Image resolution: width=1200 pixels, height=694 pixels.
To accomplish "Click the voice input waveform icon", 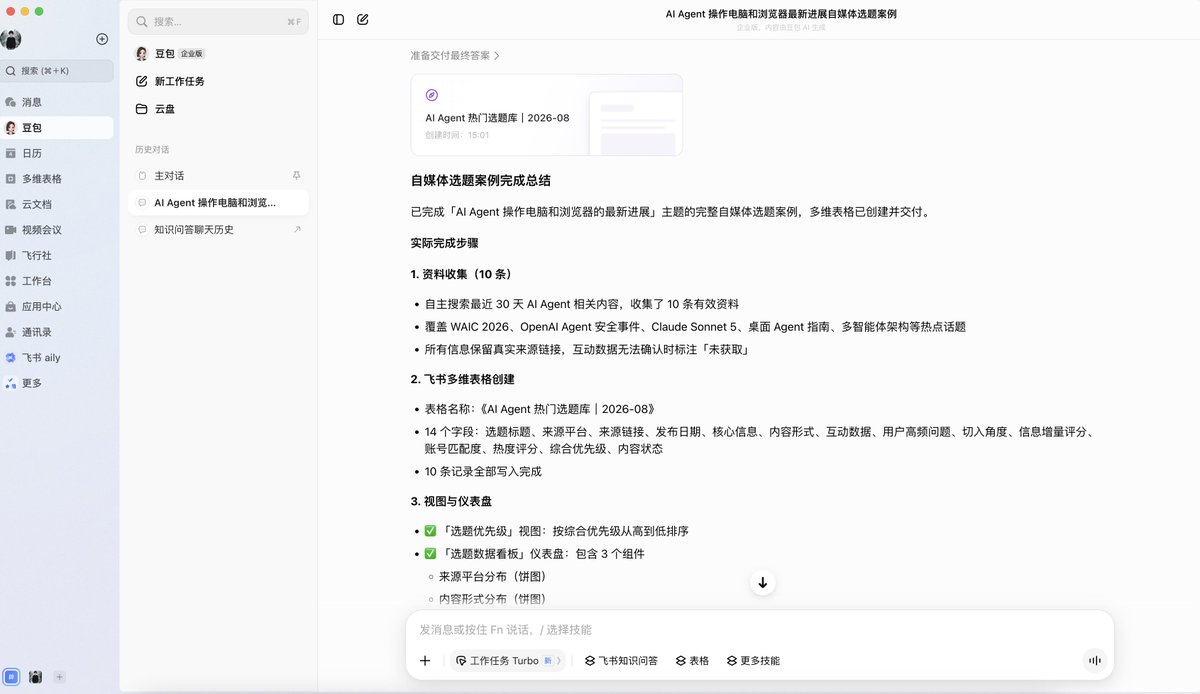I will click(1095, 660).
